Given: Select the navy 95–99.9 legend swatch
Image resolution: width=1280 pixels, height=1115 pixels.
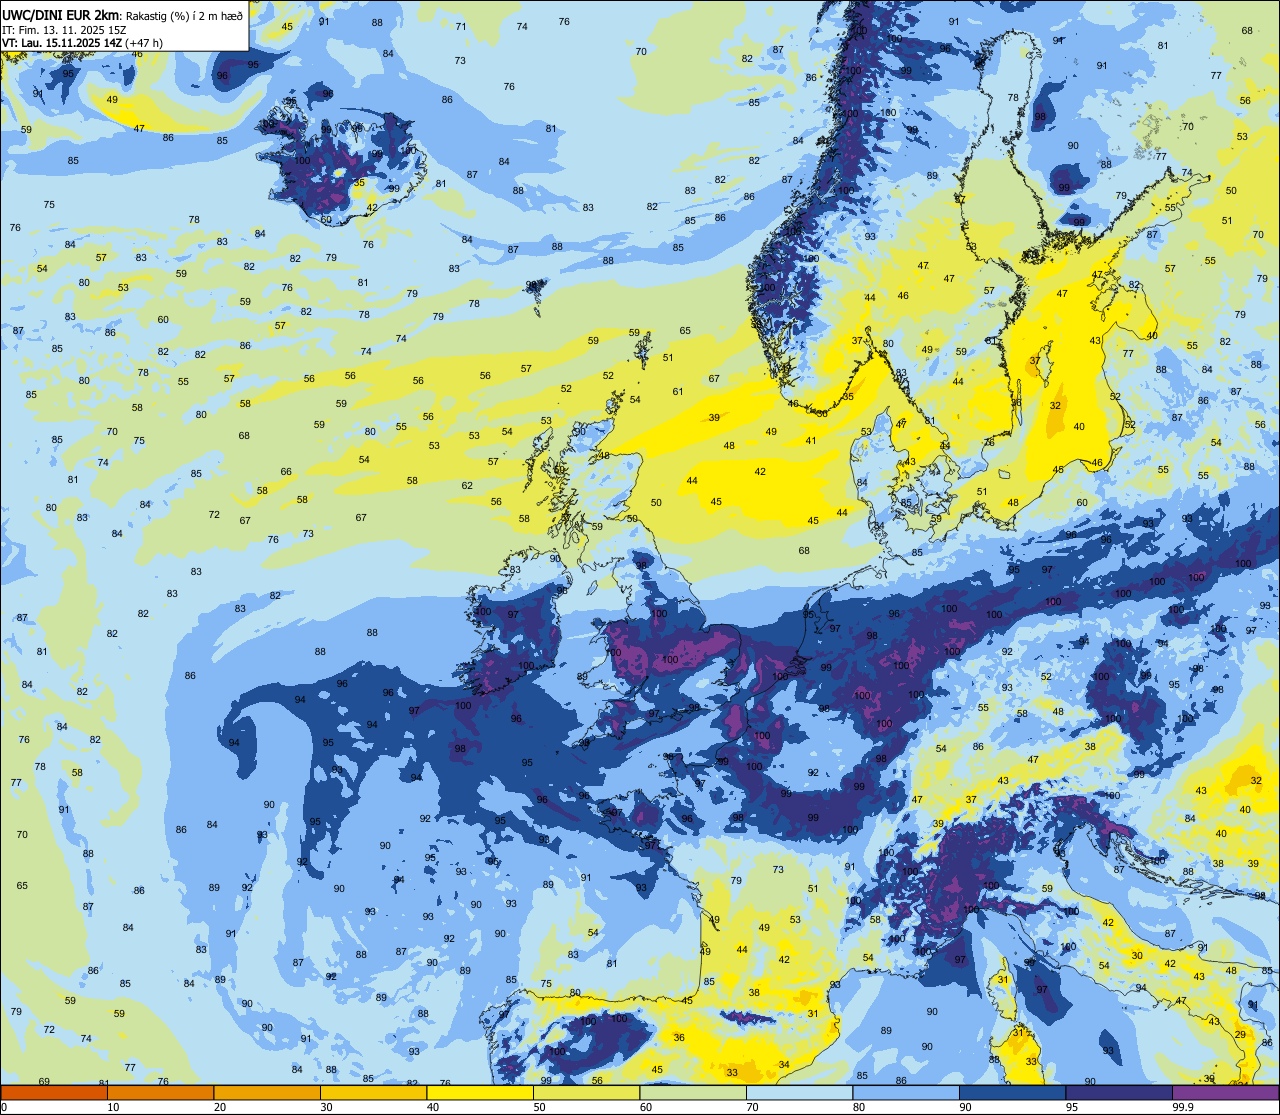Looking at the screenshot, I should click(1119, 1092).
